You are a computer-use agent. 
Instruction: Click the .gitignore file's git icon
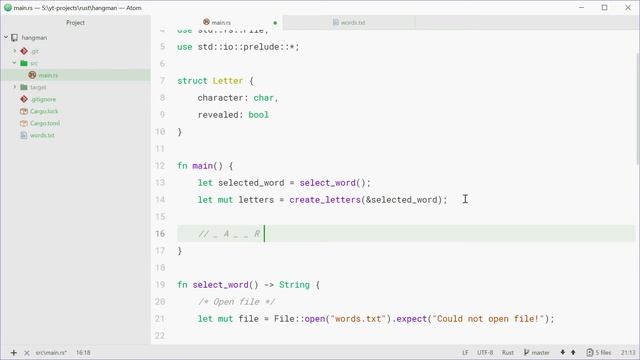[24, 99]
